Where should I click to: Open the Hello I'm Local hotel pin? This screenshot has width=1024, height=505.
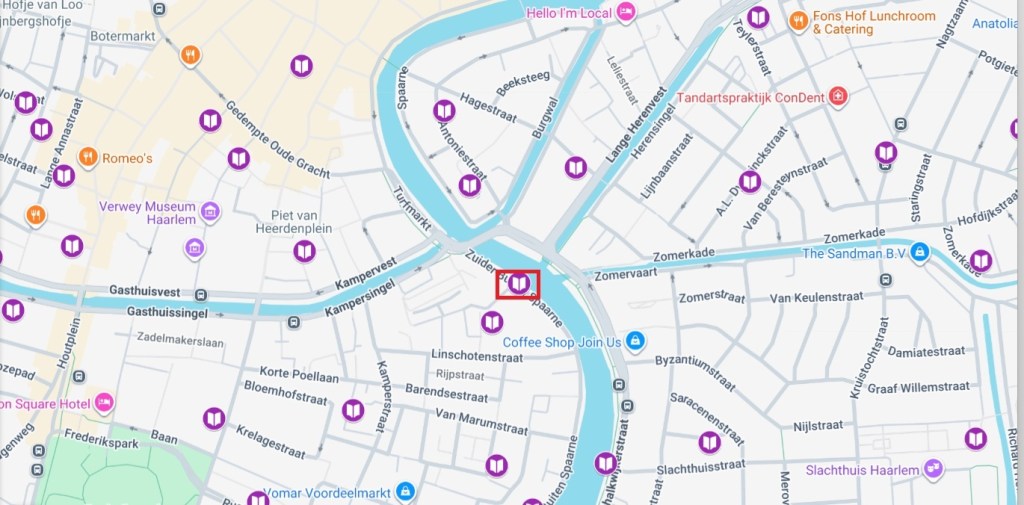pos(626,12)
